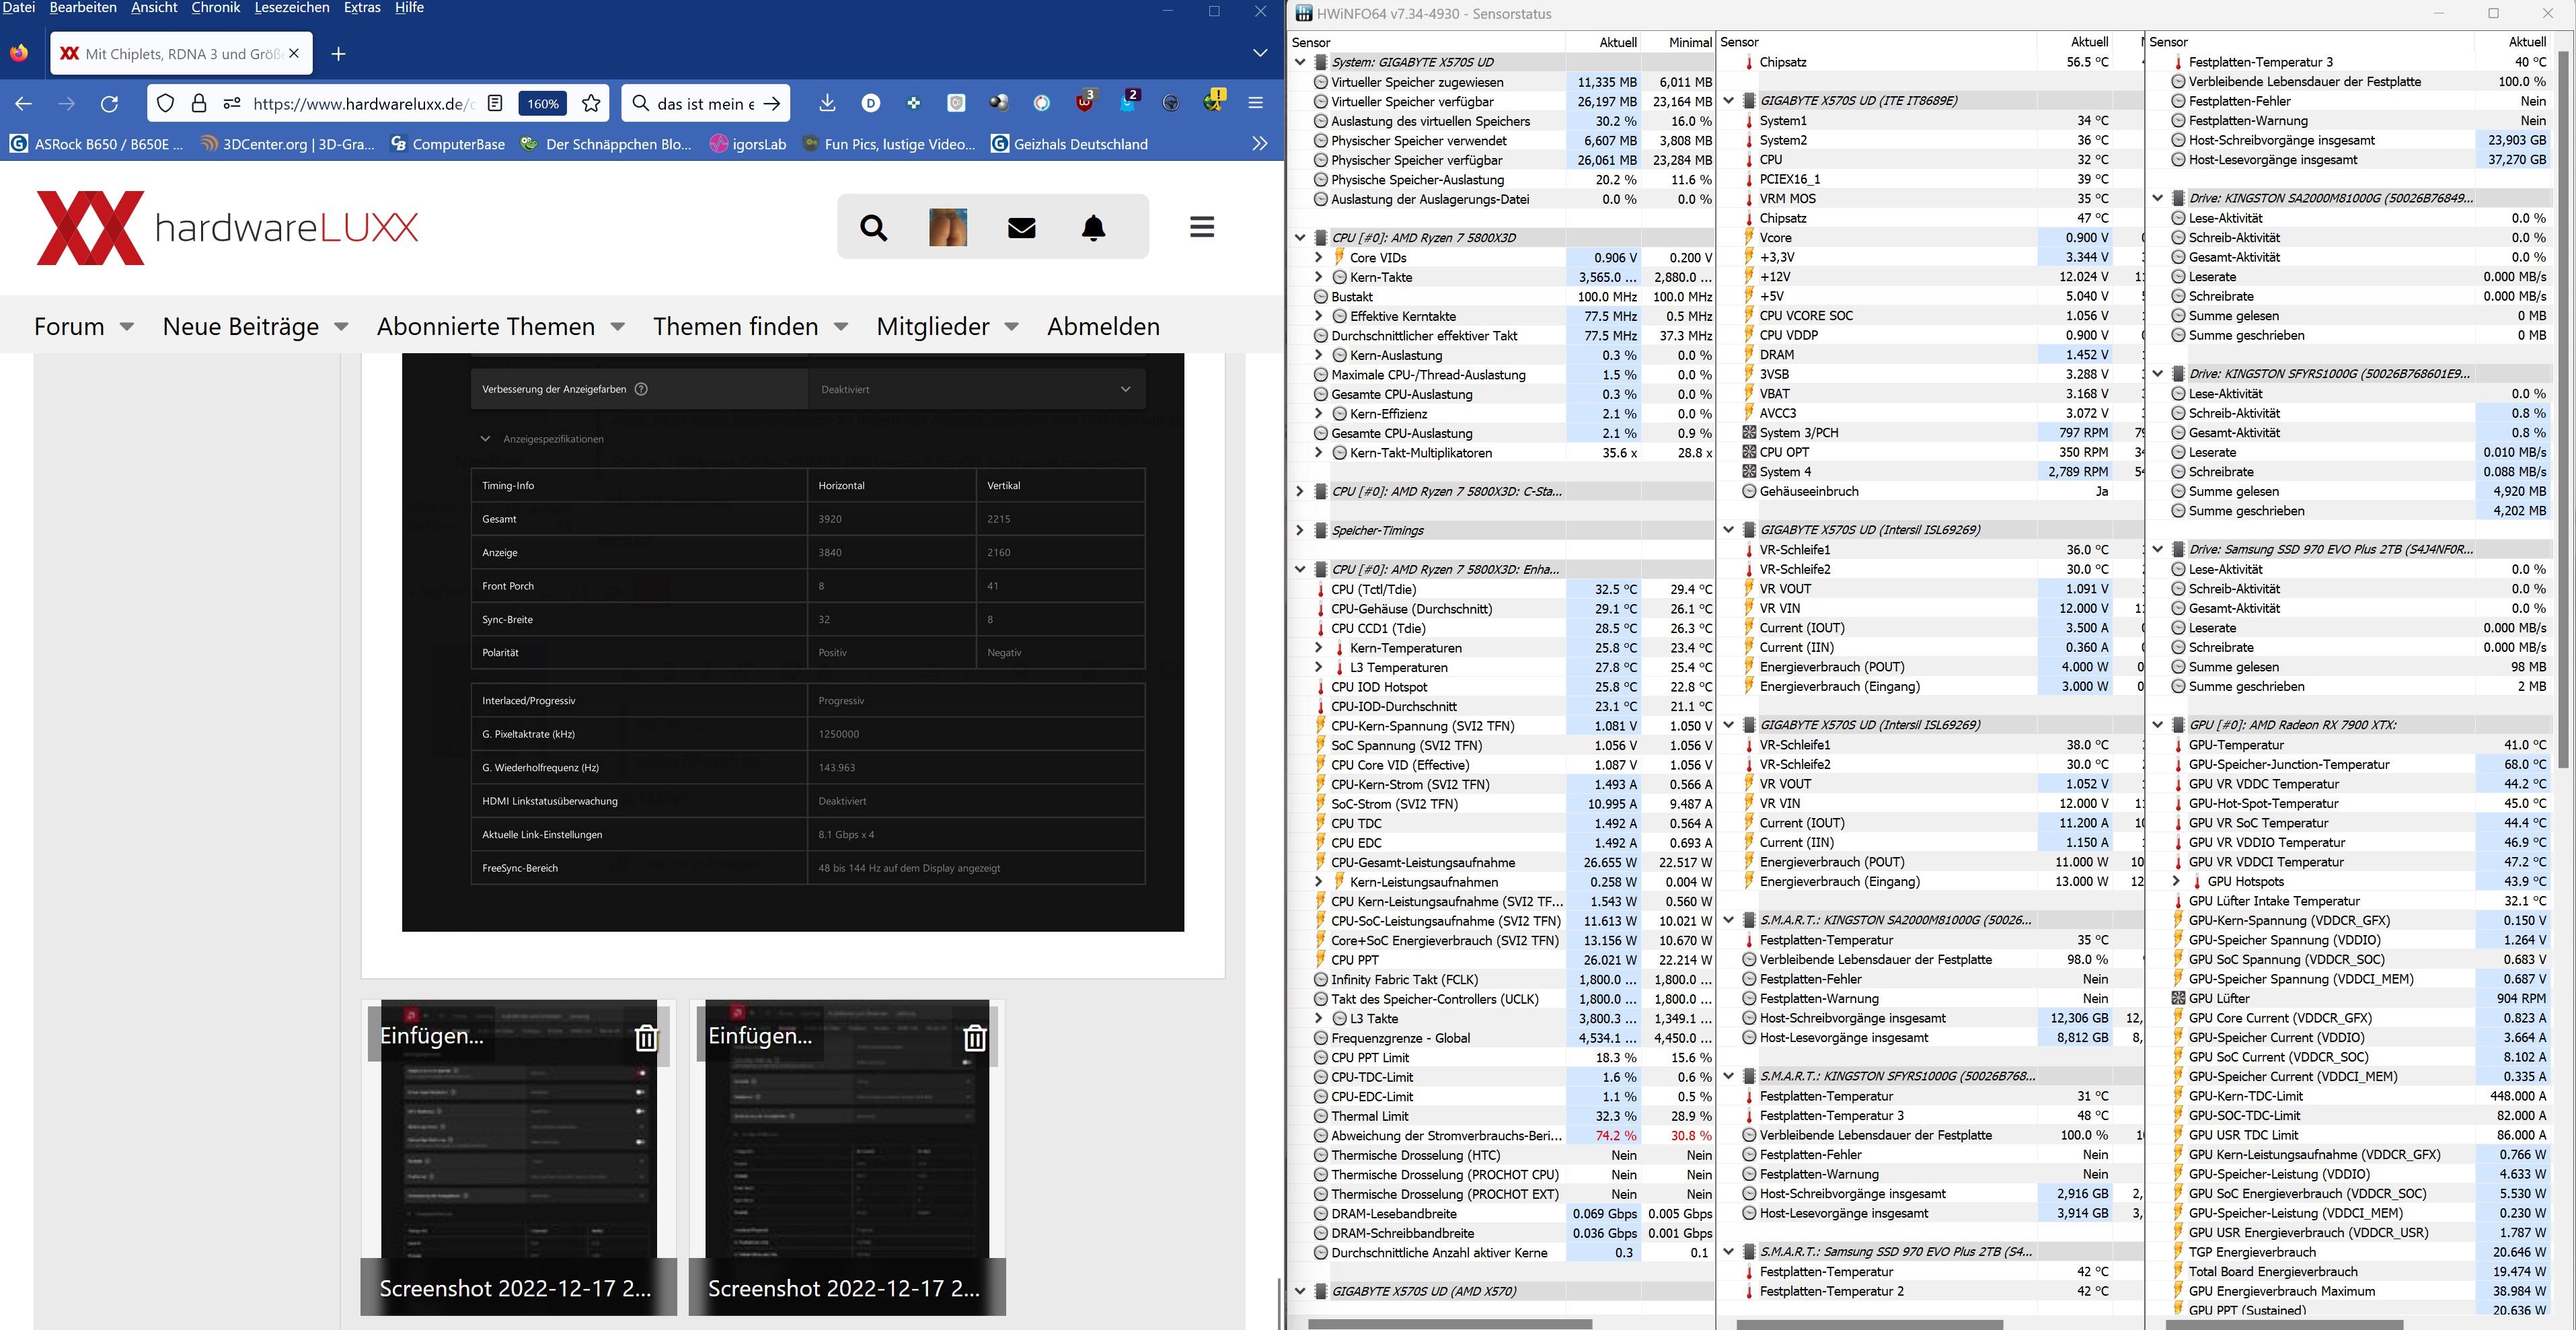Collapse the CPU [#0]: AMD Ryzen 7 5800X3D group
The height and width of the screenshot is (1330, 2576).
pos(1300,238)
